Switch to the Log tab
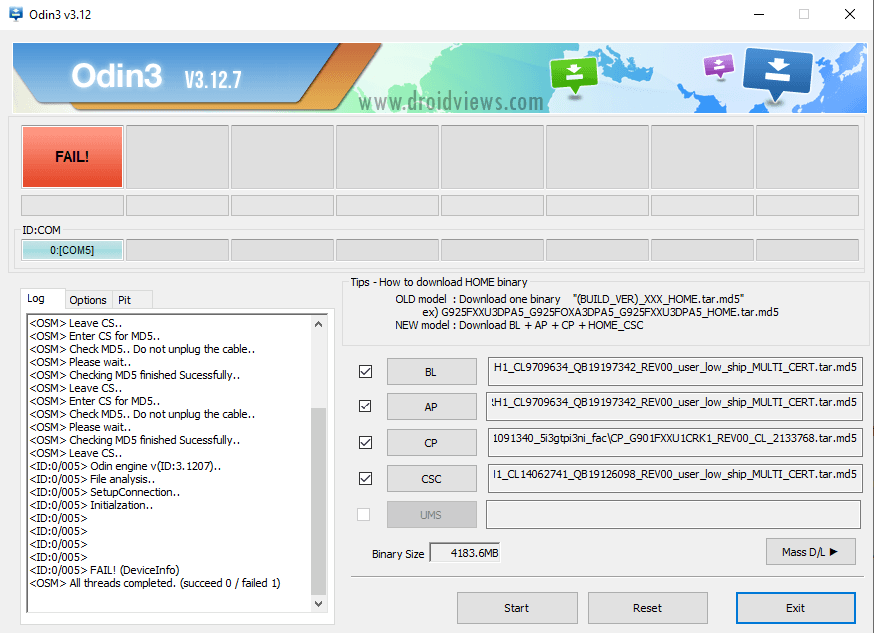The width and height of the screenshot is (874, 633). [x=42, y=299]
